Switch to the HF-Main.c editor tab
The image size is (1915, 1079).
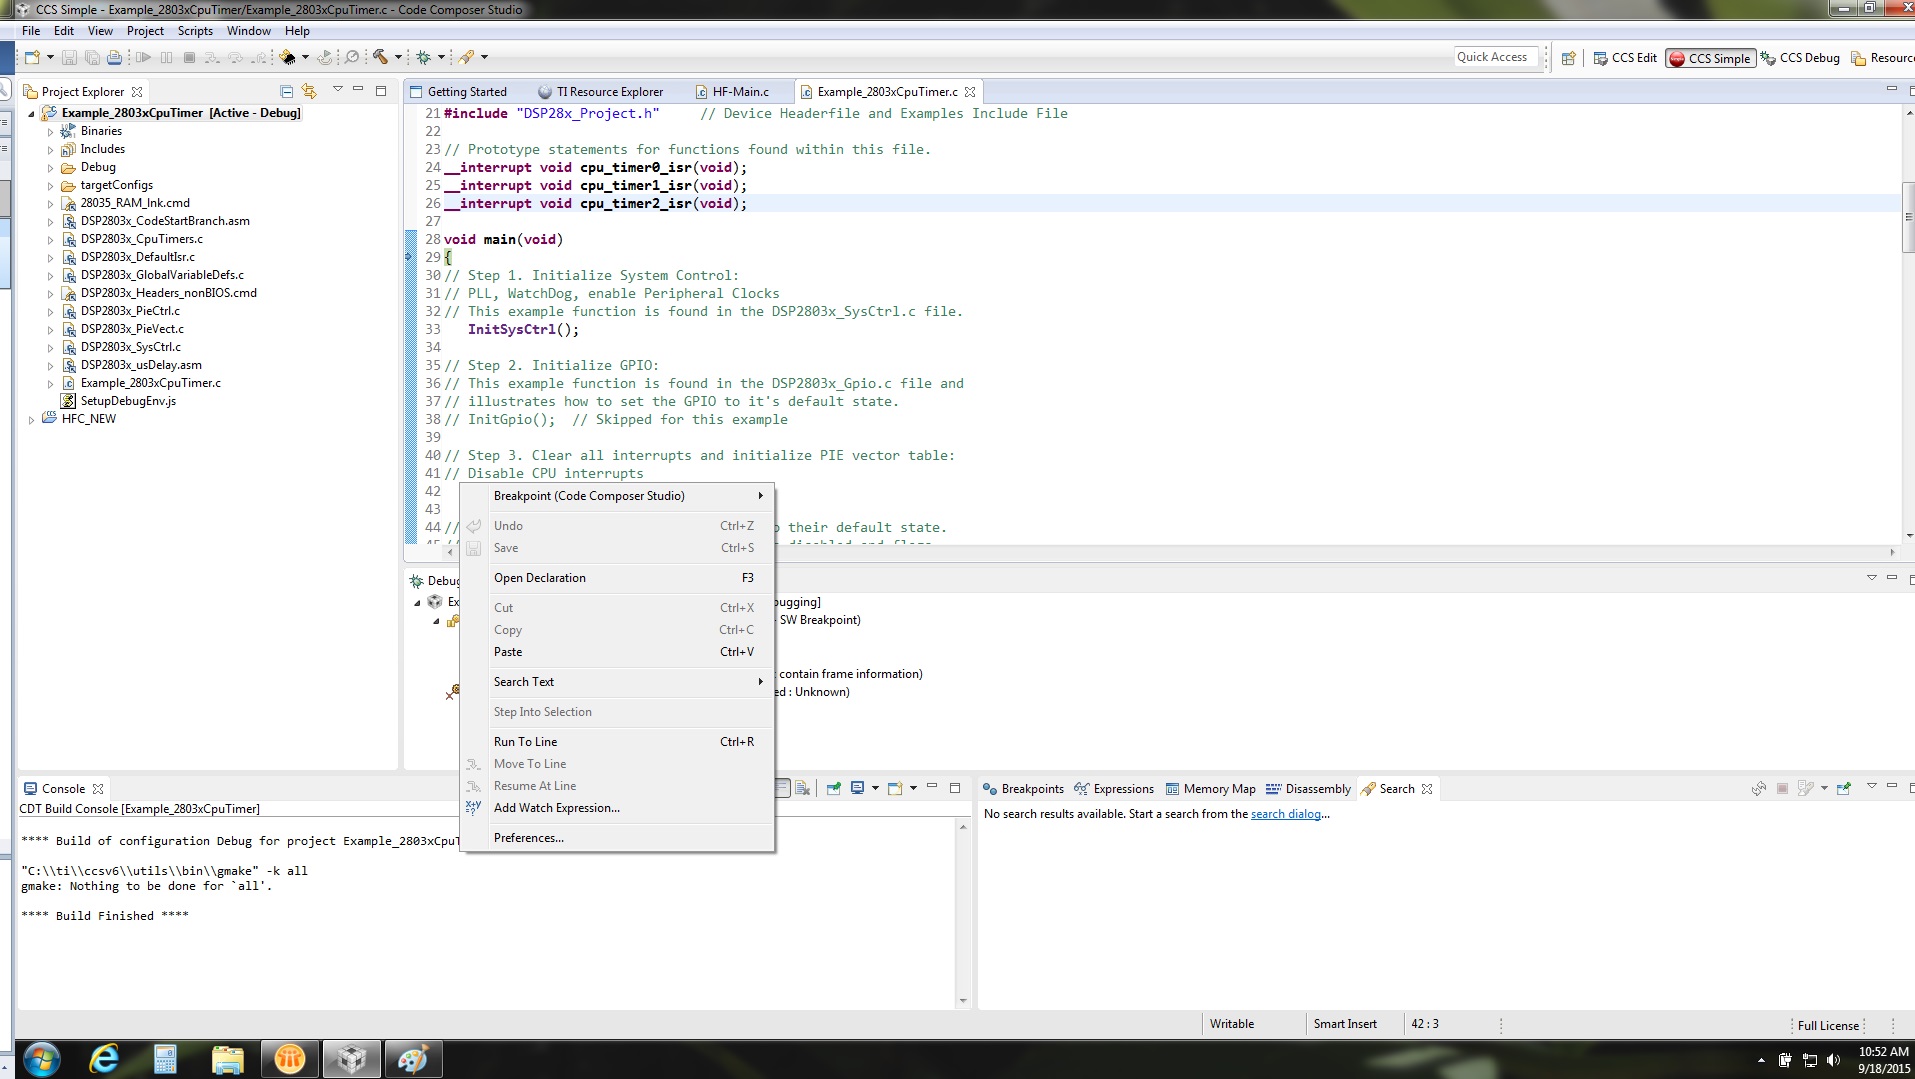point(740,92)
